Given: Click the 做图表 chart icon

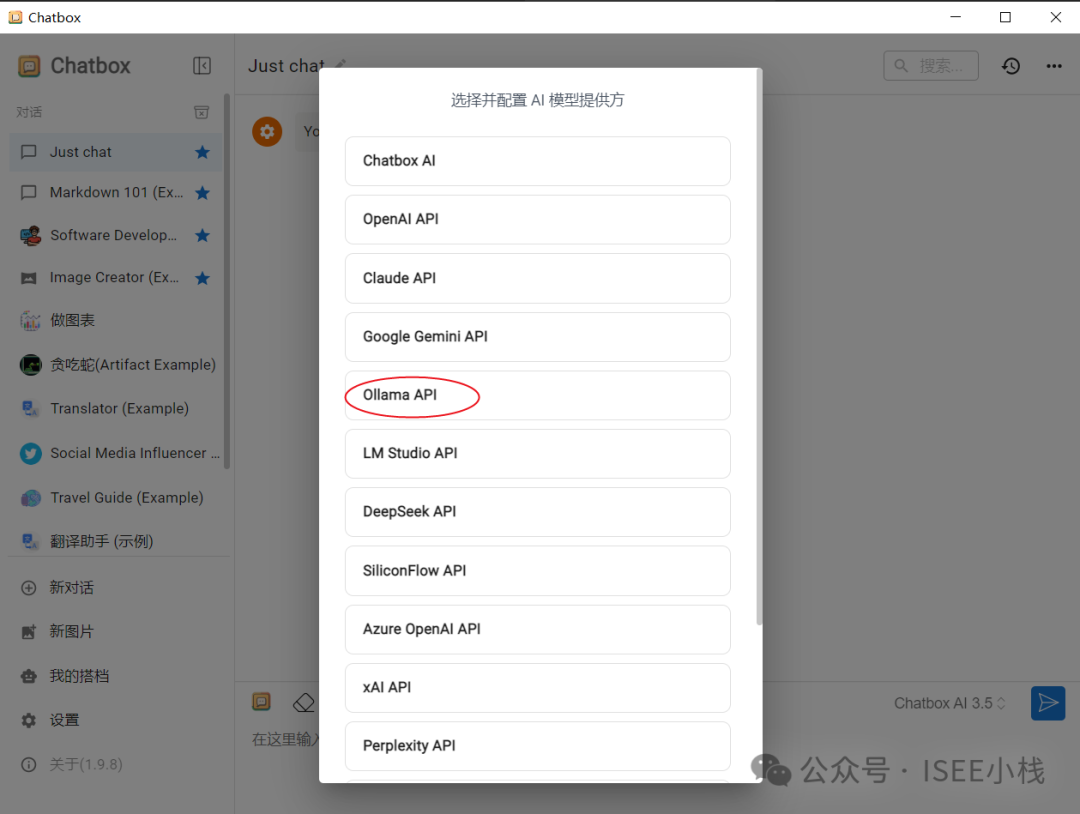Looking at the screenshot, I should click(x=30, y=320).
